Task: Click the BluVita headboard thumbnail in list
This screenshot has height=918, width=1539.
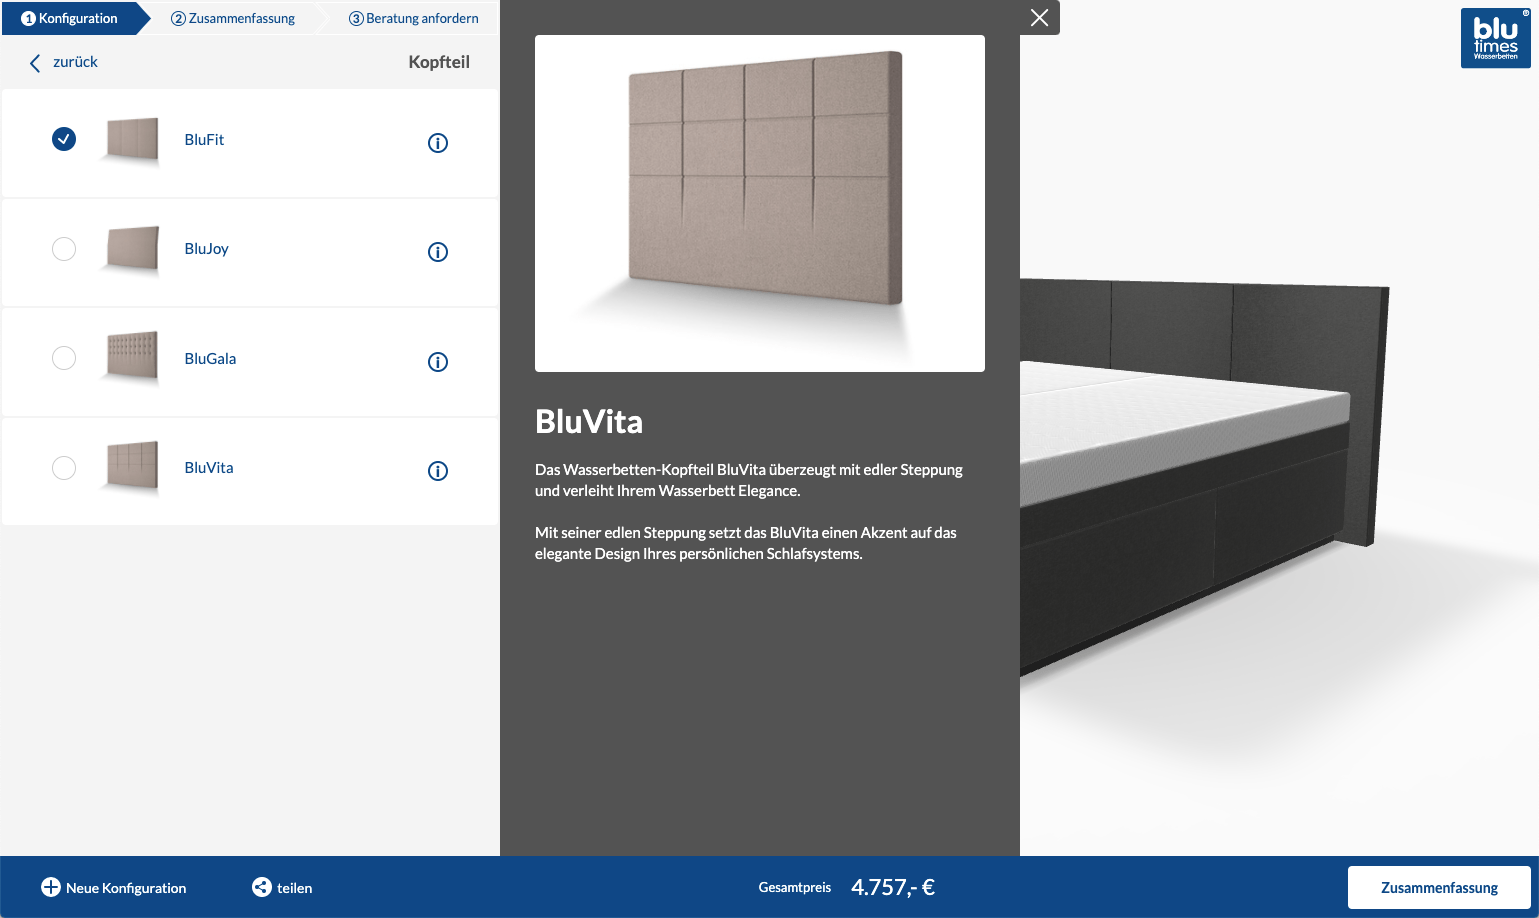Action: pos(132,467)
